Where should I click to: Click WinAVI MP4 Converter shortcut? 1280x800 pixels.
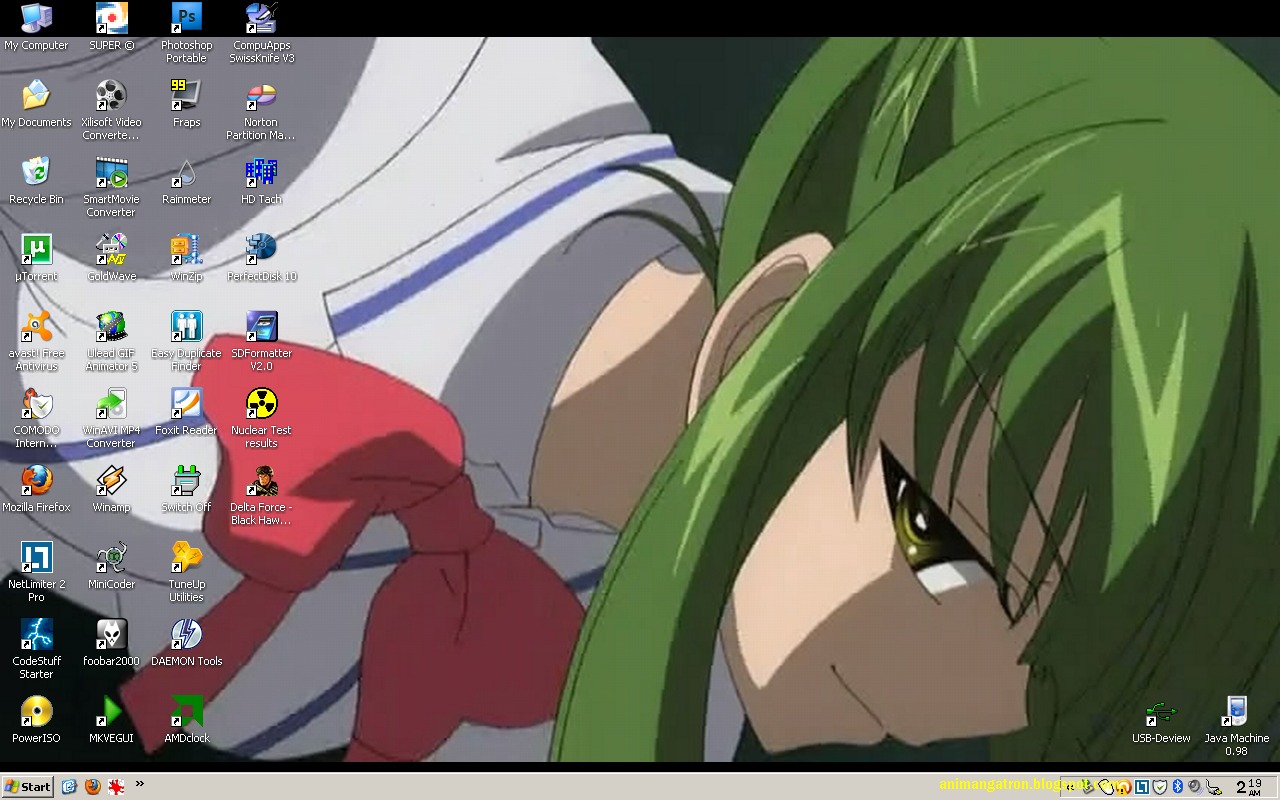111,418
